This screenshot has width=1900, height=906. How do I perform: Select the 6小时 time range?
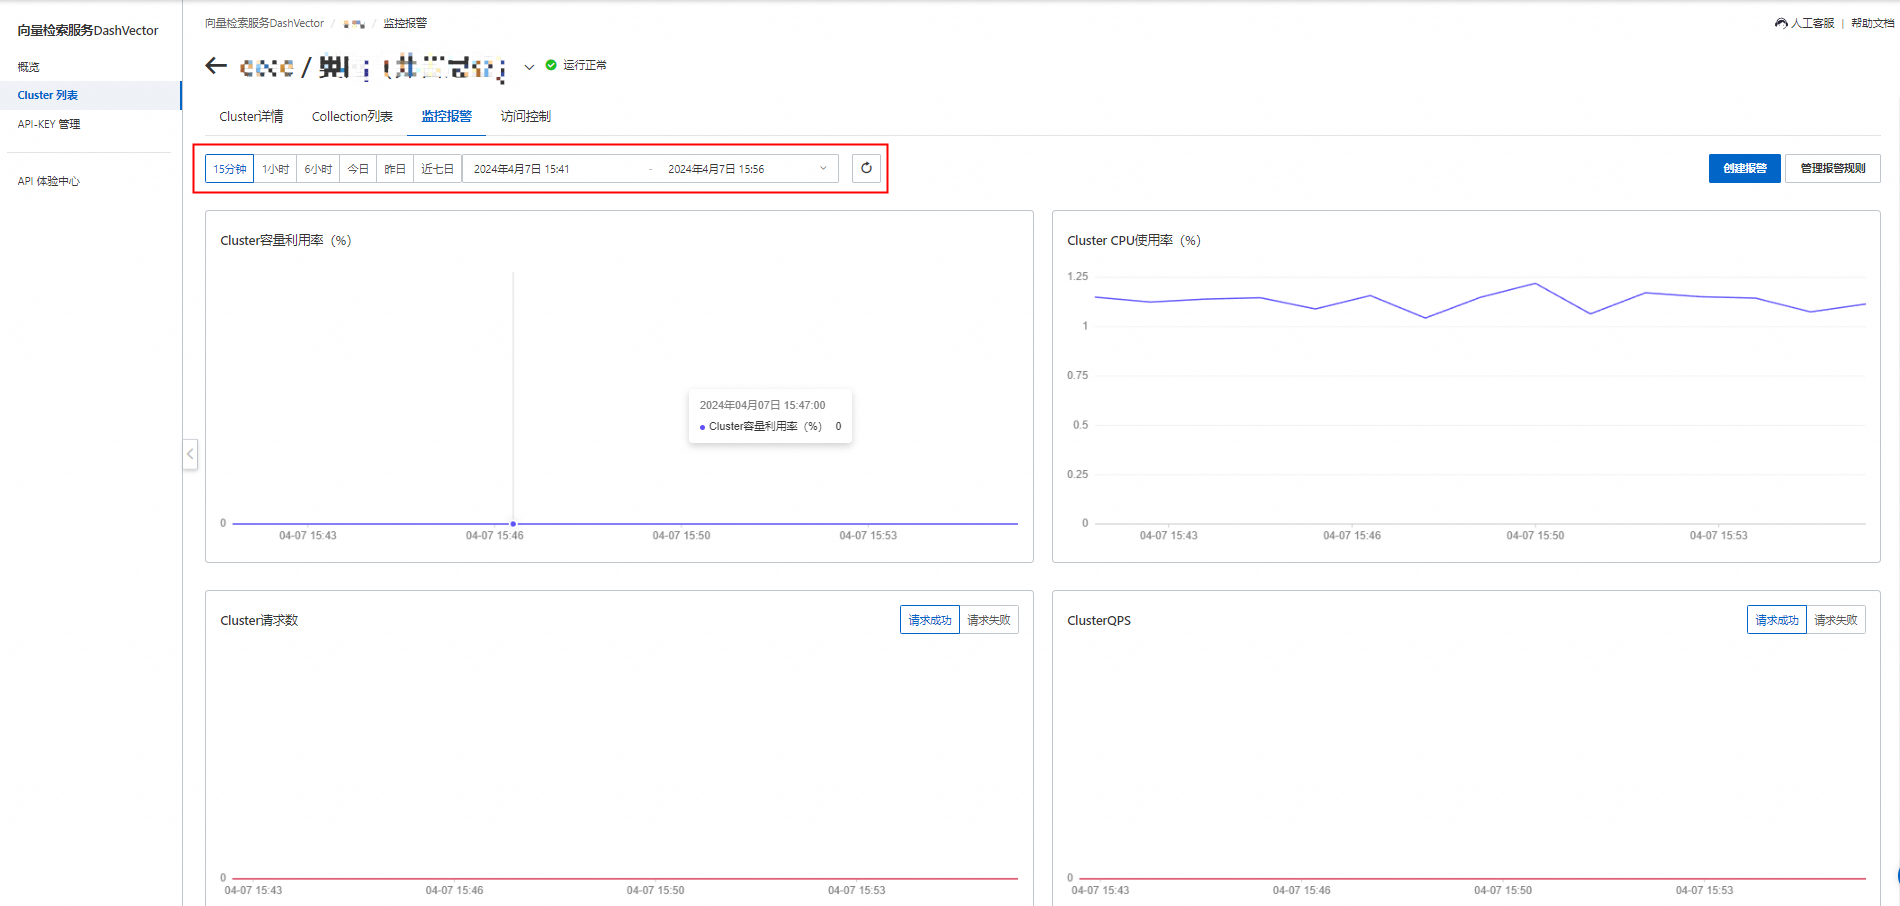(x=318, y=169)
